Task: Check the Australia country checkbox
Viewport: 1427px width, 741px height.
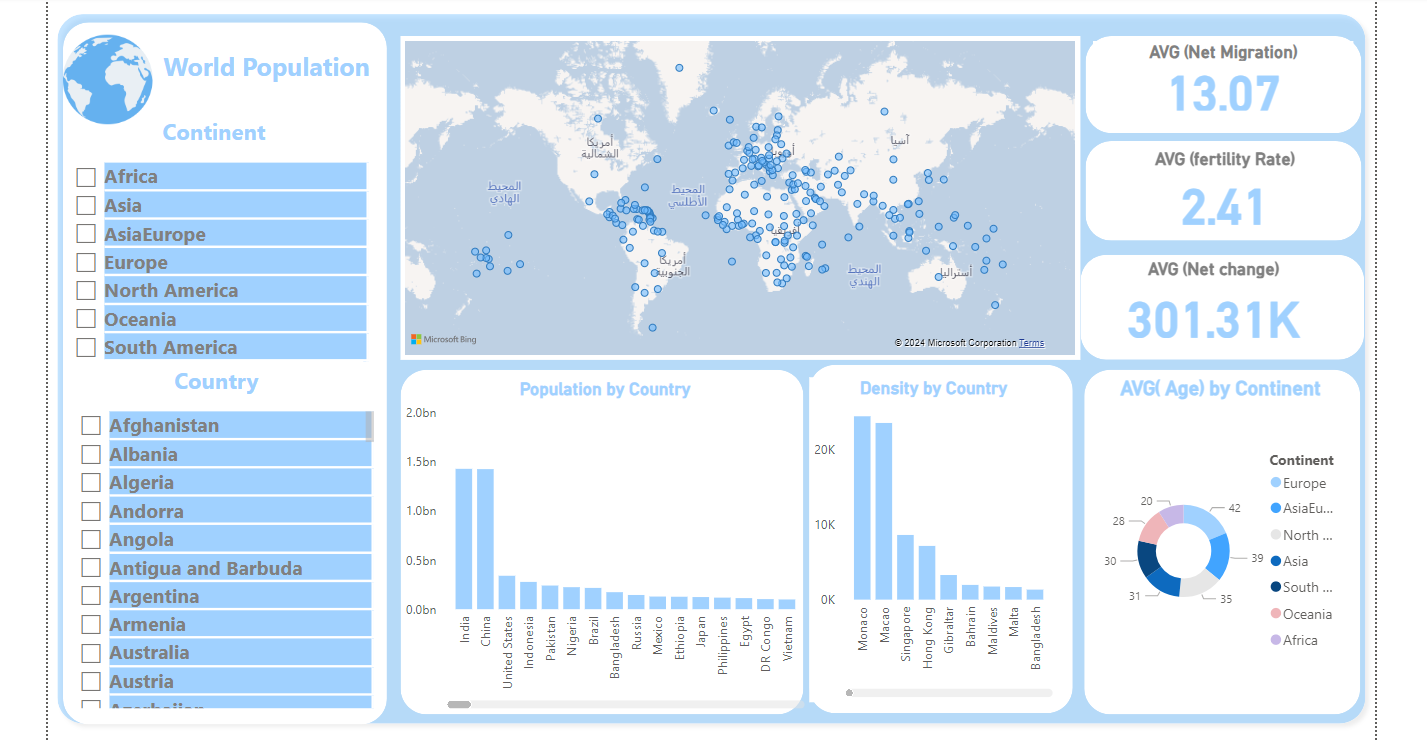Action: [91, 653]
